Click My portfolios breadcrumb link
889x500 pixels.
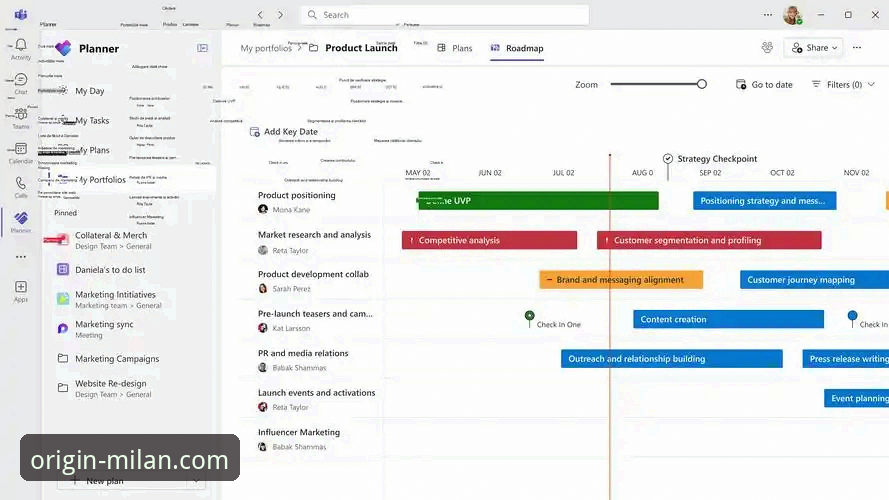point(266,48)
